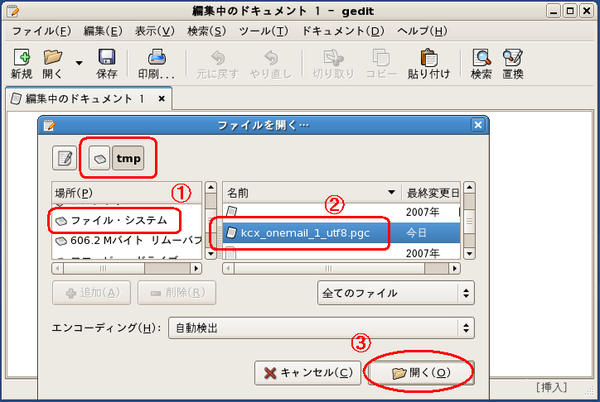Minimize the gedit main window
The width and height of the screenshot is (600, 402).
[553, 11]
